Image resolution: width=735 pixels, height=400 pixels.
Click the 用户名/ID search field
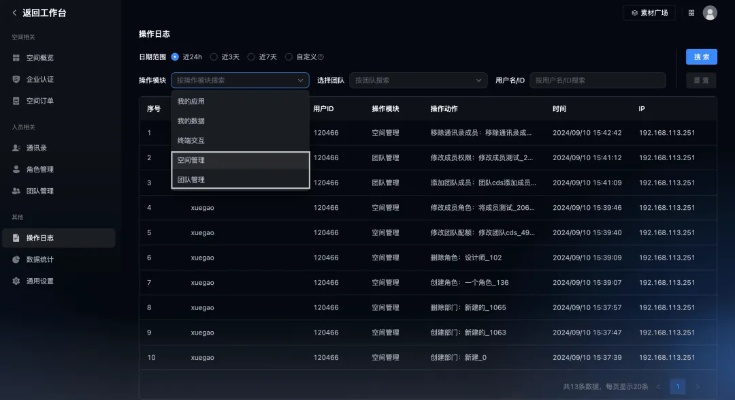point(597,80)
